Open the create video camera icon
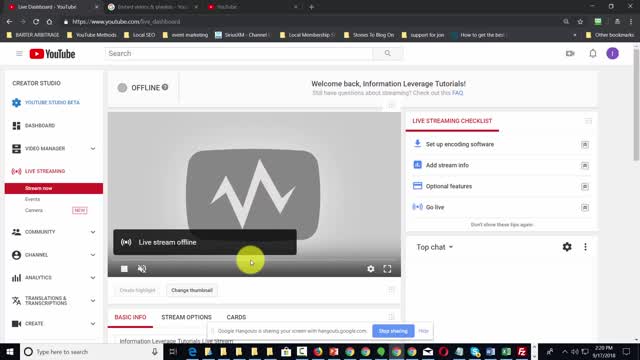This screenshot has height=360, width=640. pos(570,53)
